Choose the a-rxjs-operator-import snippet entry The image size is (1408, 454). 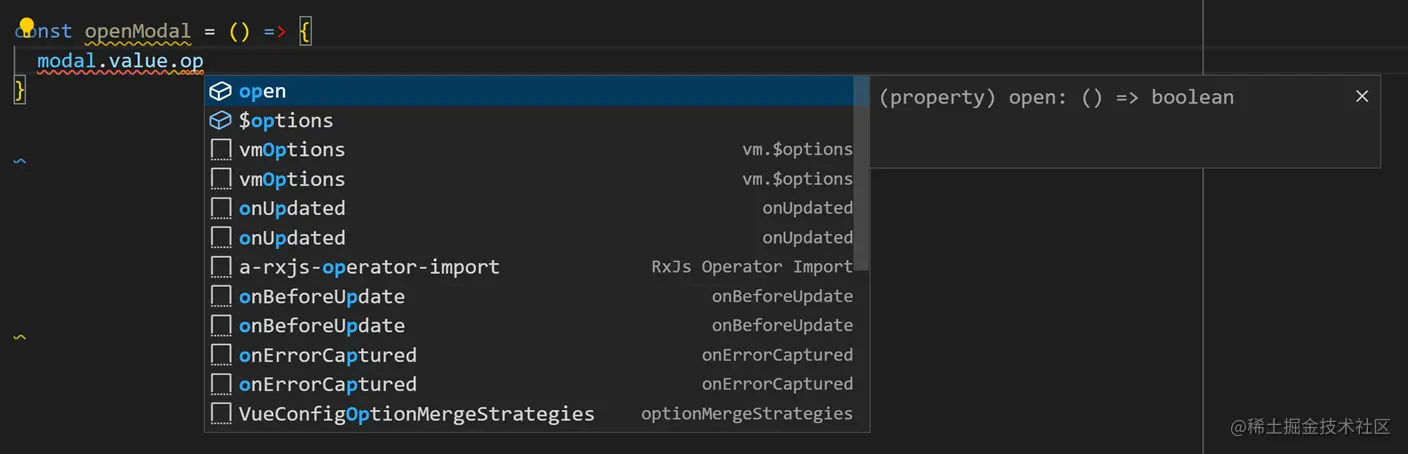[369, 267]
